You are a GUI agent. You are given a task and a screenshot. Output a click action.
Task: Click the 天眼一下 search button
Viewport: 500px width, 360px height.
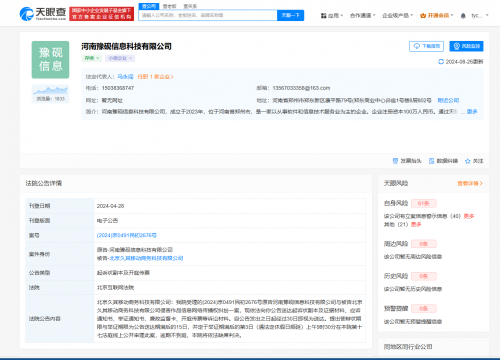tap(290, 15)
